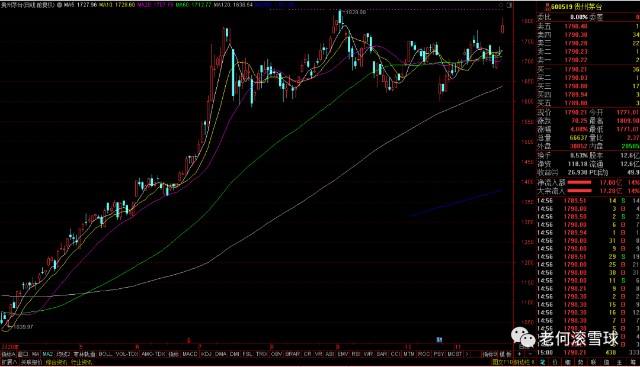
Task: Select the PSY indicator tab
Action: 439,354
